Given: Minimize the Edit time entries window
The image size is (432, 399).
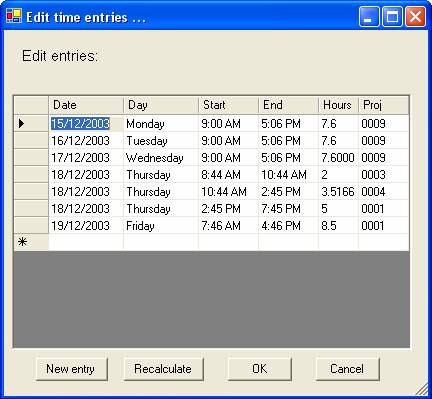Looking at the screenshot, I should click(x=369, y=17).
